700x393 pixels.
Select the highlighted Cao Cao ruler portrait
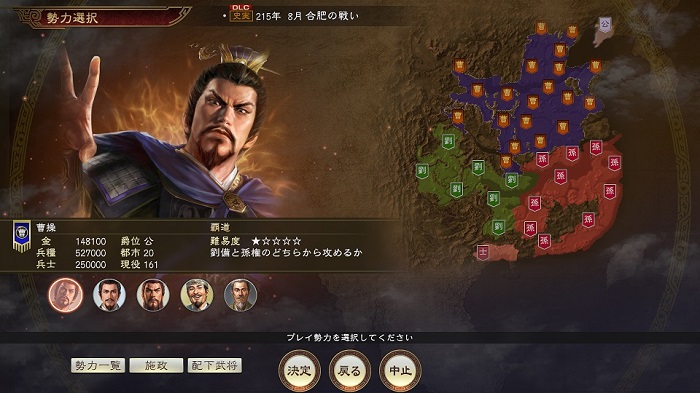(x=66, y=295)
